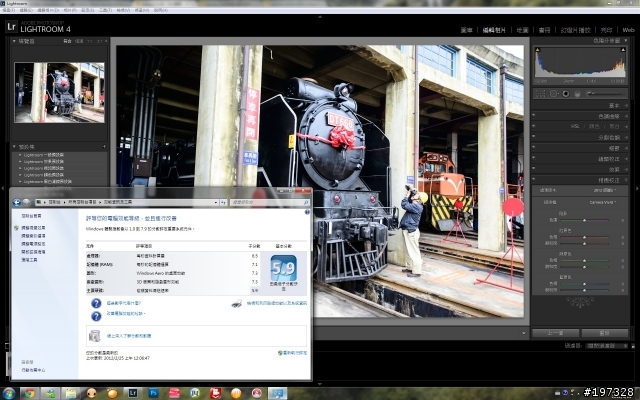Click Navigator preview thumbnail of locomotive
This screenshot has height=400, width=640.
[59, 93]
